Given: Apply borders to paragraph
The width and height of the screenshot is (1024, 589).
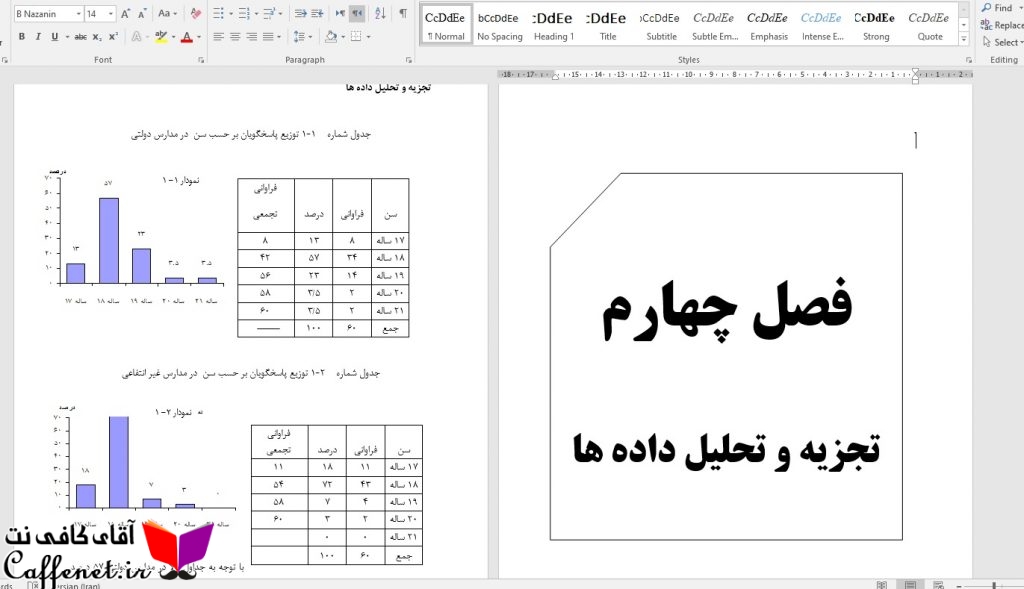Looking at the screenshot, I should (356, 37).
